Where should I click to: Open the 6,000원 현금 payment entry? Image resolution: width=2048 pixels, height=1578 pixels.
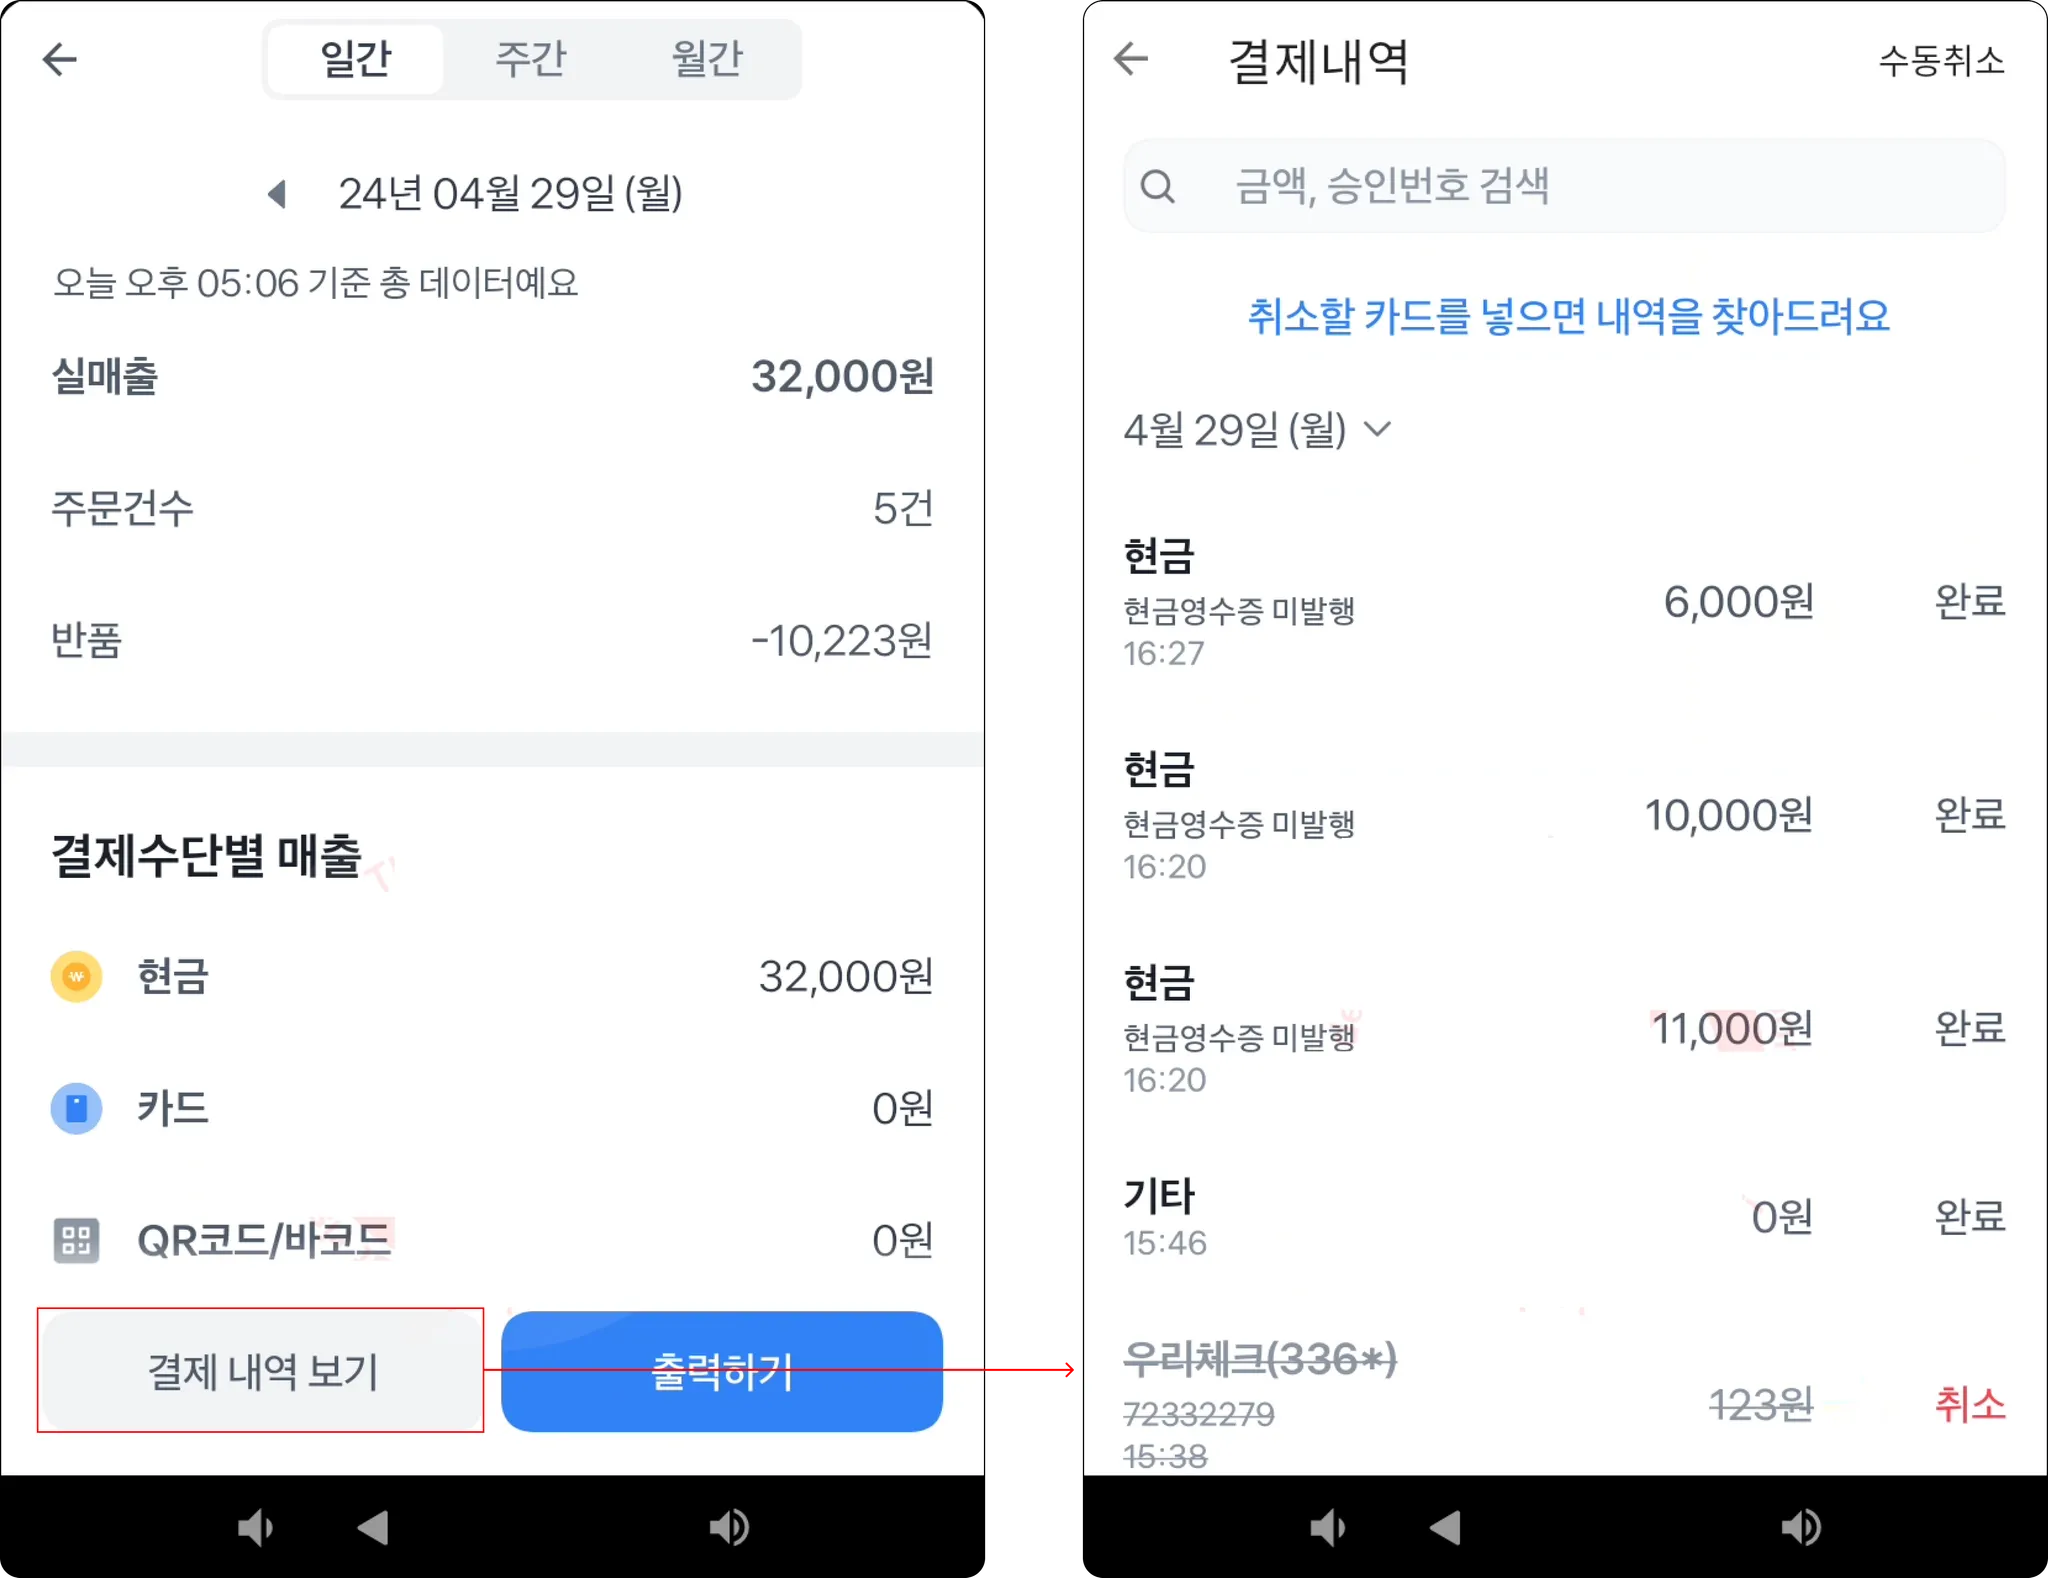coord(1564,603)
